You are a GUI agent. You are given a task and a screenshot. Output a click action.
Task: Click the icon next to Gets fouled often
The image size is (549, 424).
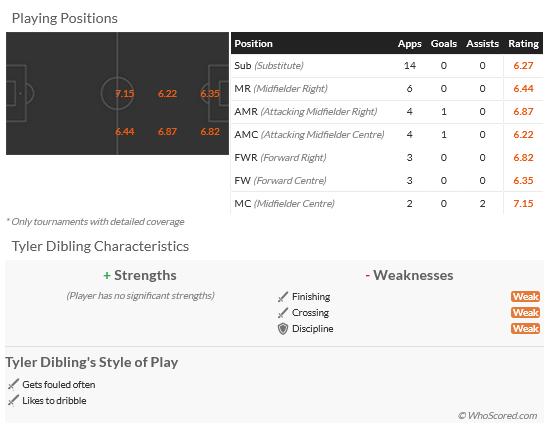[x=13, y=384]
